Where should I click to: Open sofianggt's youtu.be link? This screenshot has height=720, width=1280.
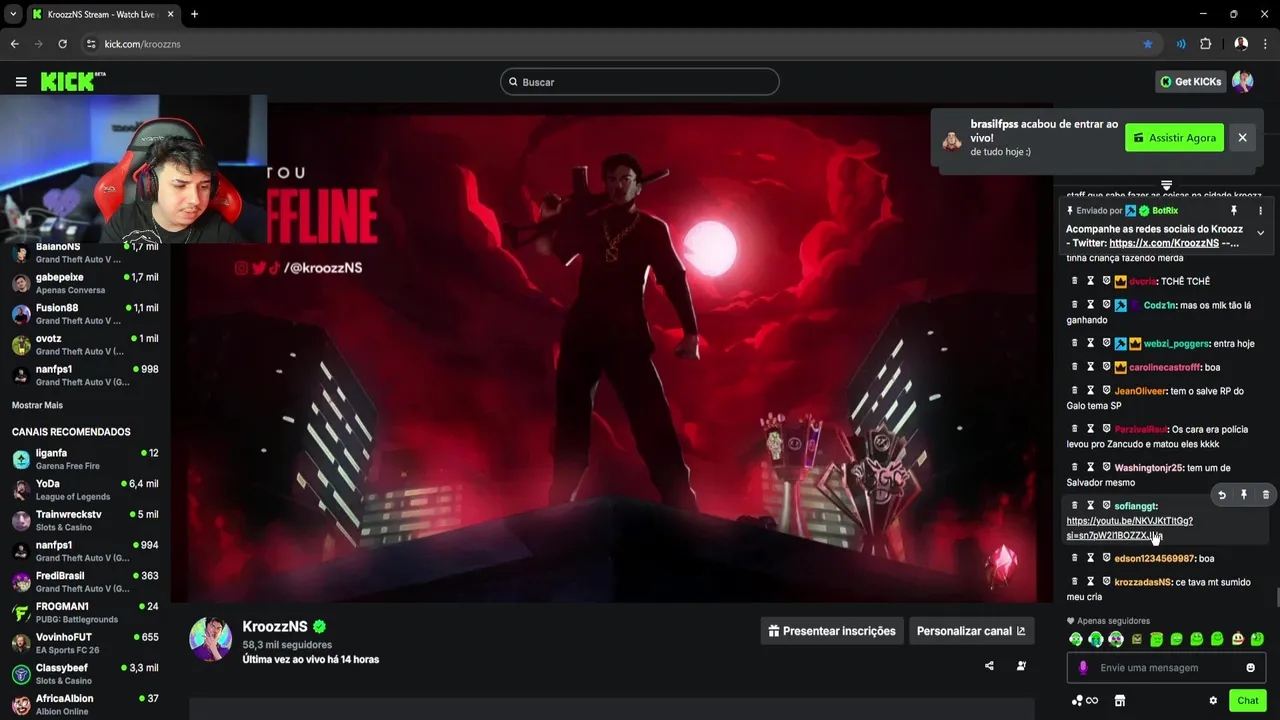coord(1130,528)
